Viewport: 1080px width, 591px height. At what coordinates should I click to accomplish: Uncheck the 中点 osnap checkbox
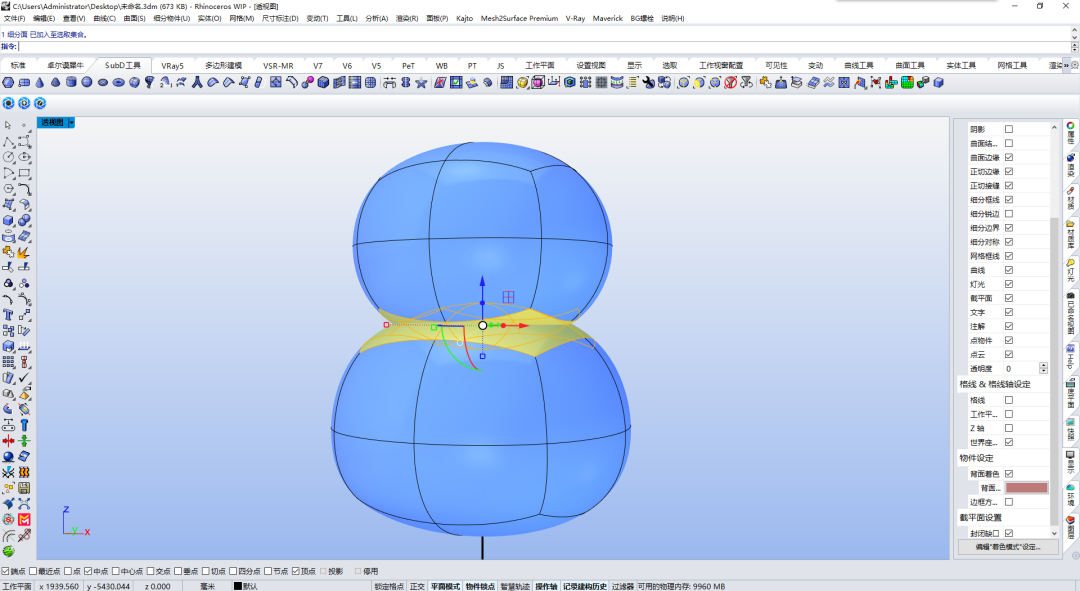point(87,571)
